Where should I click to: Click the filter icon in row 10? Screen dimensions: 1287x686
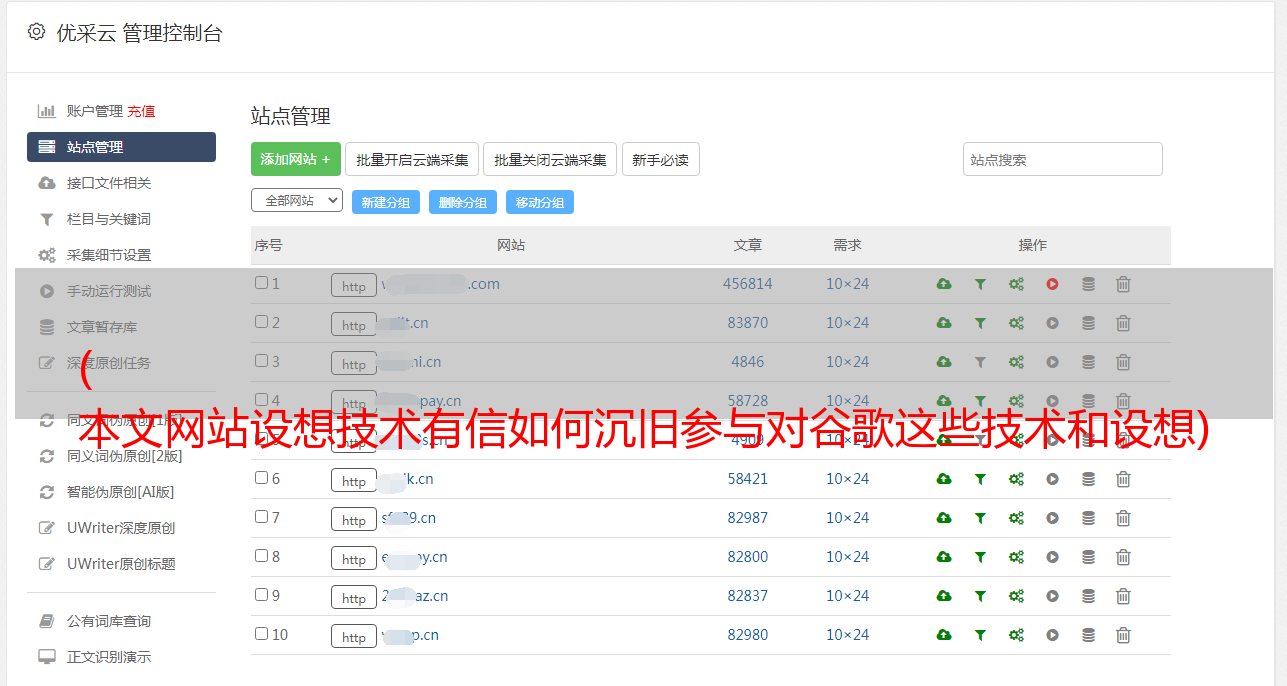pyautogui.click(x=980, y=635)
